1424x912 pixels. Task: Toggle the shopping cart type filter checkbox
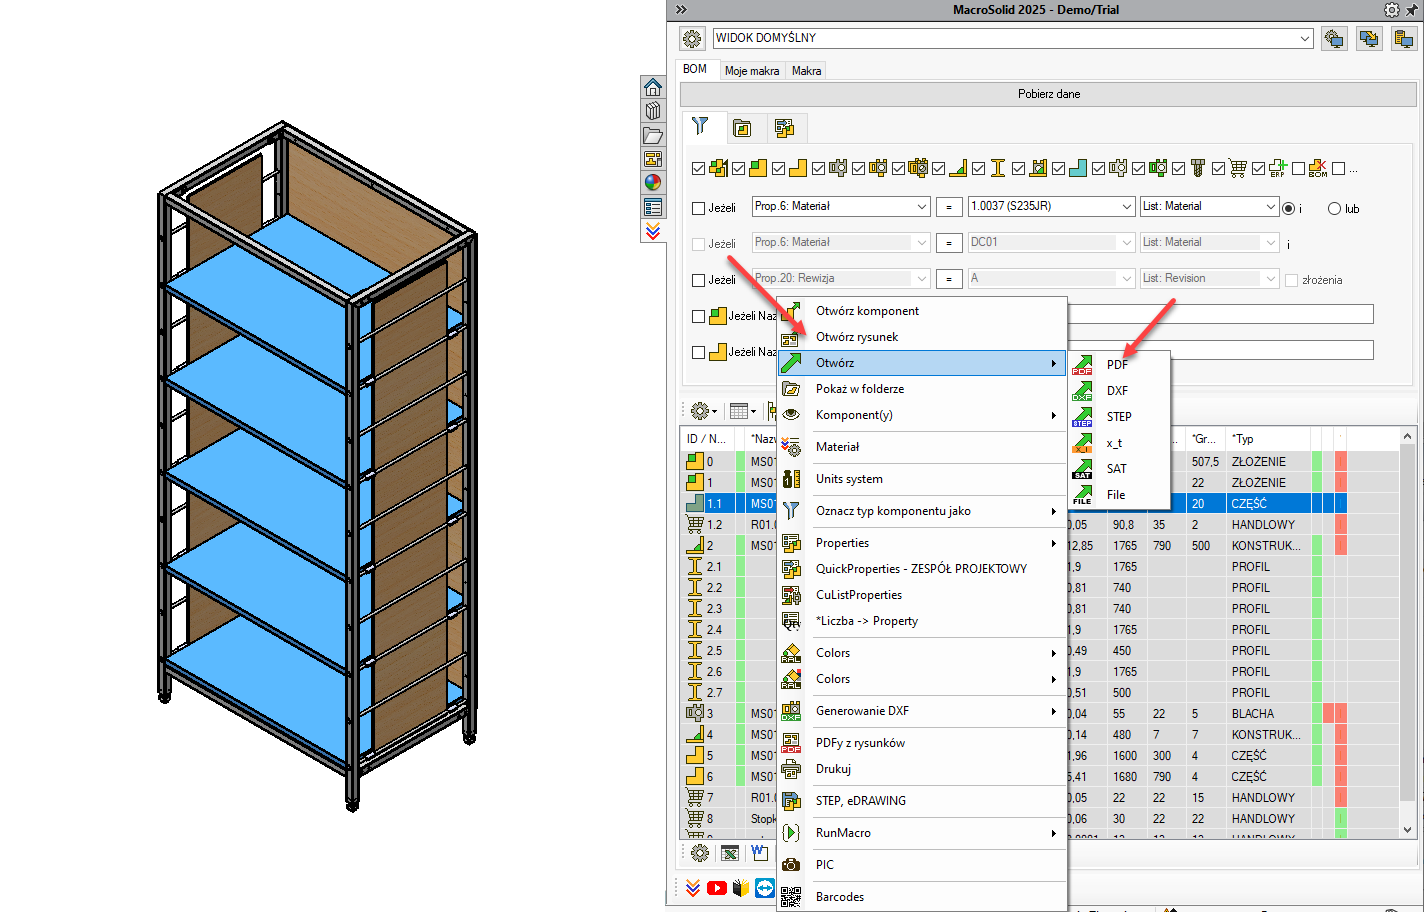(1218, 168)
